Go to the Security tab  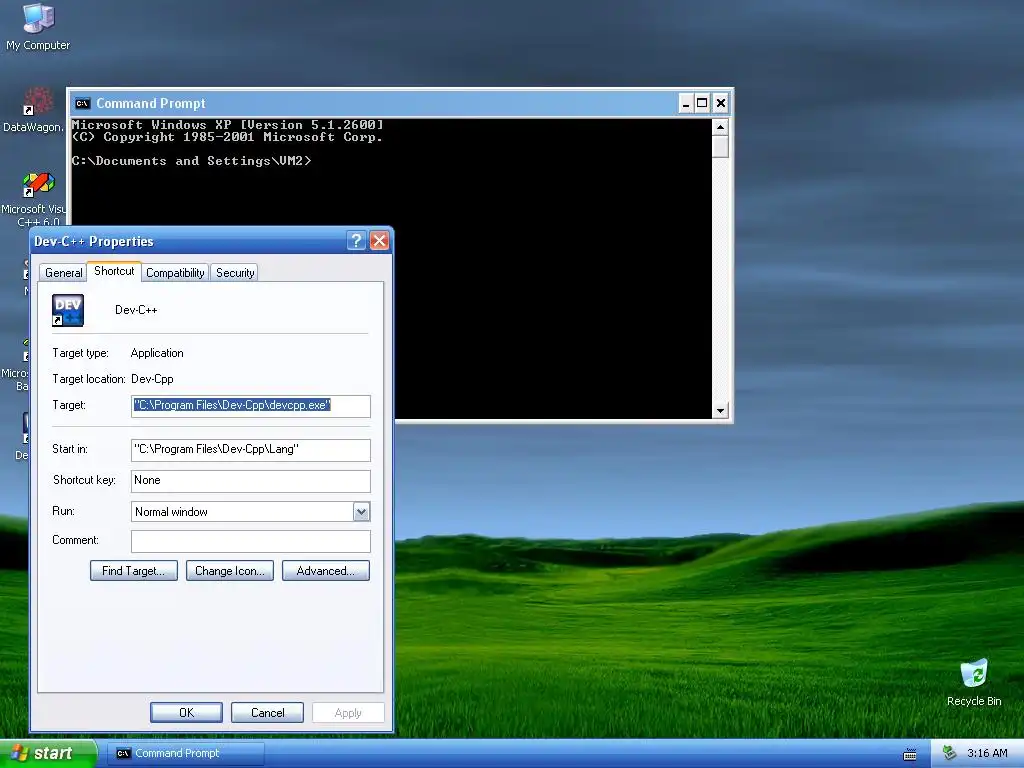235,272
